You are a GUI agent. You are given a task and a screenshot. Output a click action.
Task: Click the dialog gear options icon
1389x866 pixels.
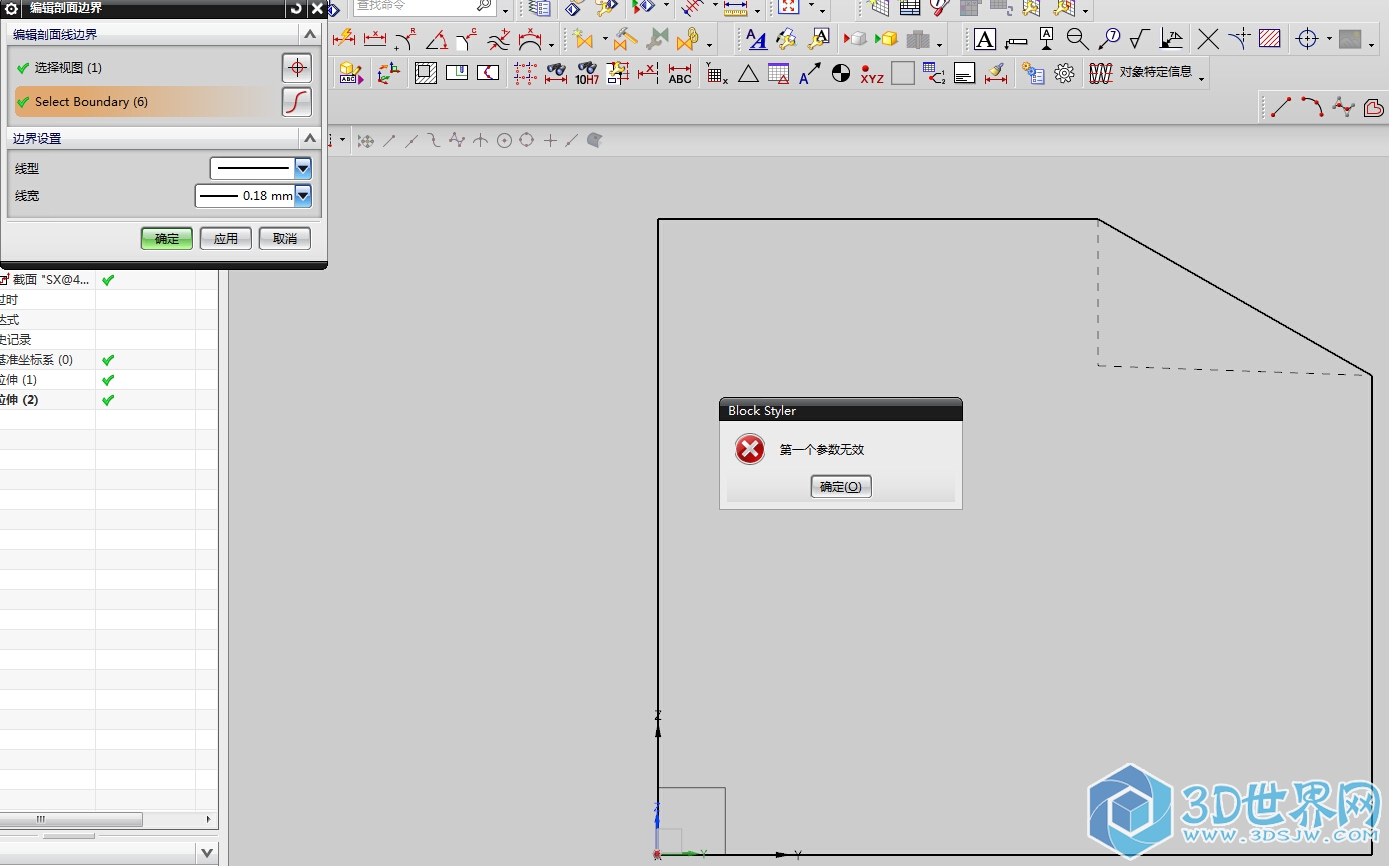coord(12,8)
